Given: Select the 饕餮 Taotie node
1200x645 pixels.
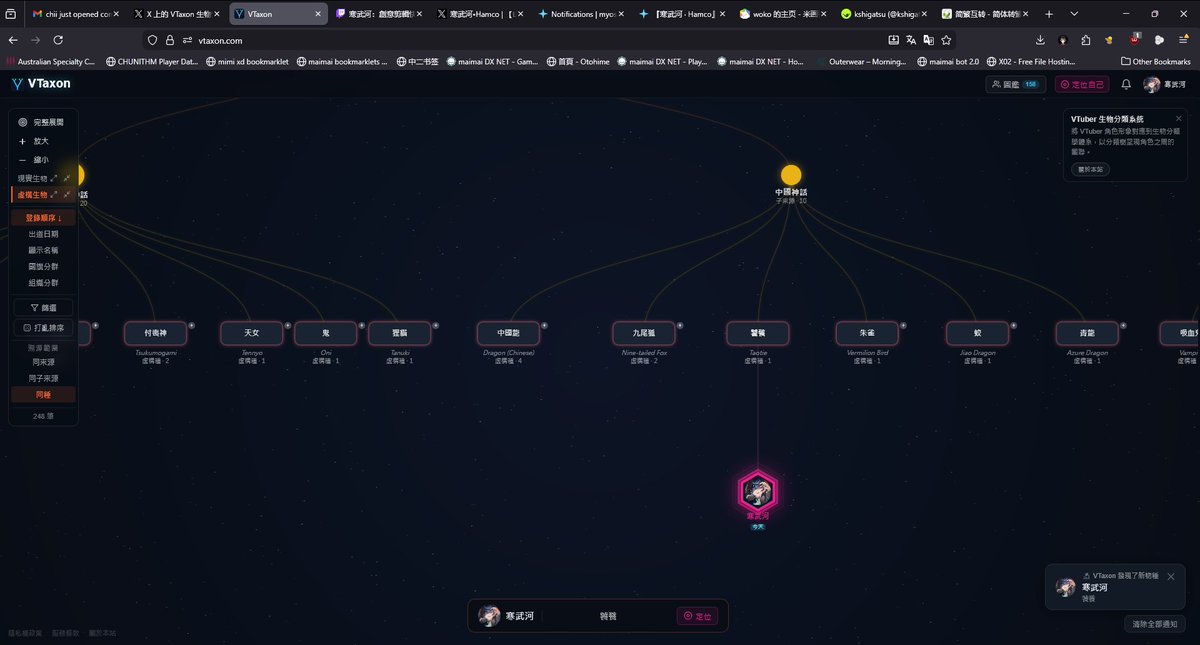Looking at the screenshot, I should (757, 332).
